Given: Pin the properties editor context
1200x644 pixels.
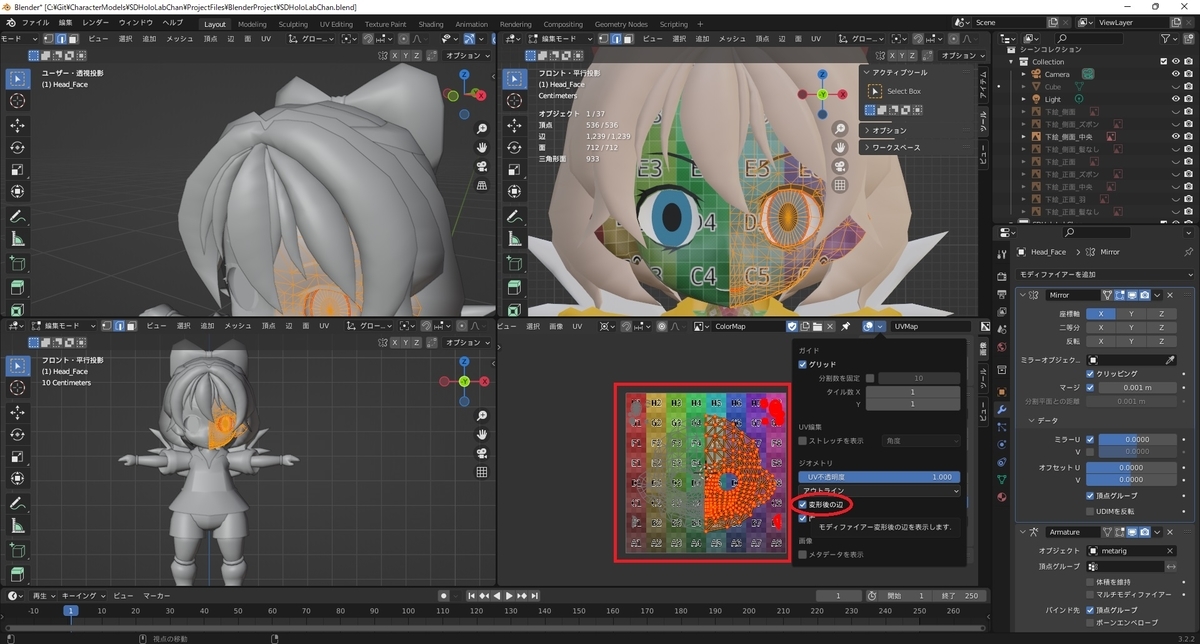Looking at the screenshot, I should coord(1188,252).
